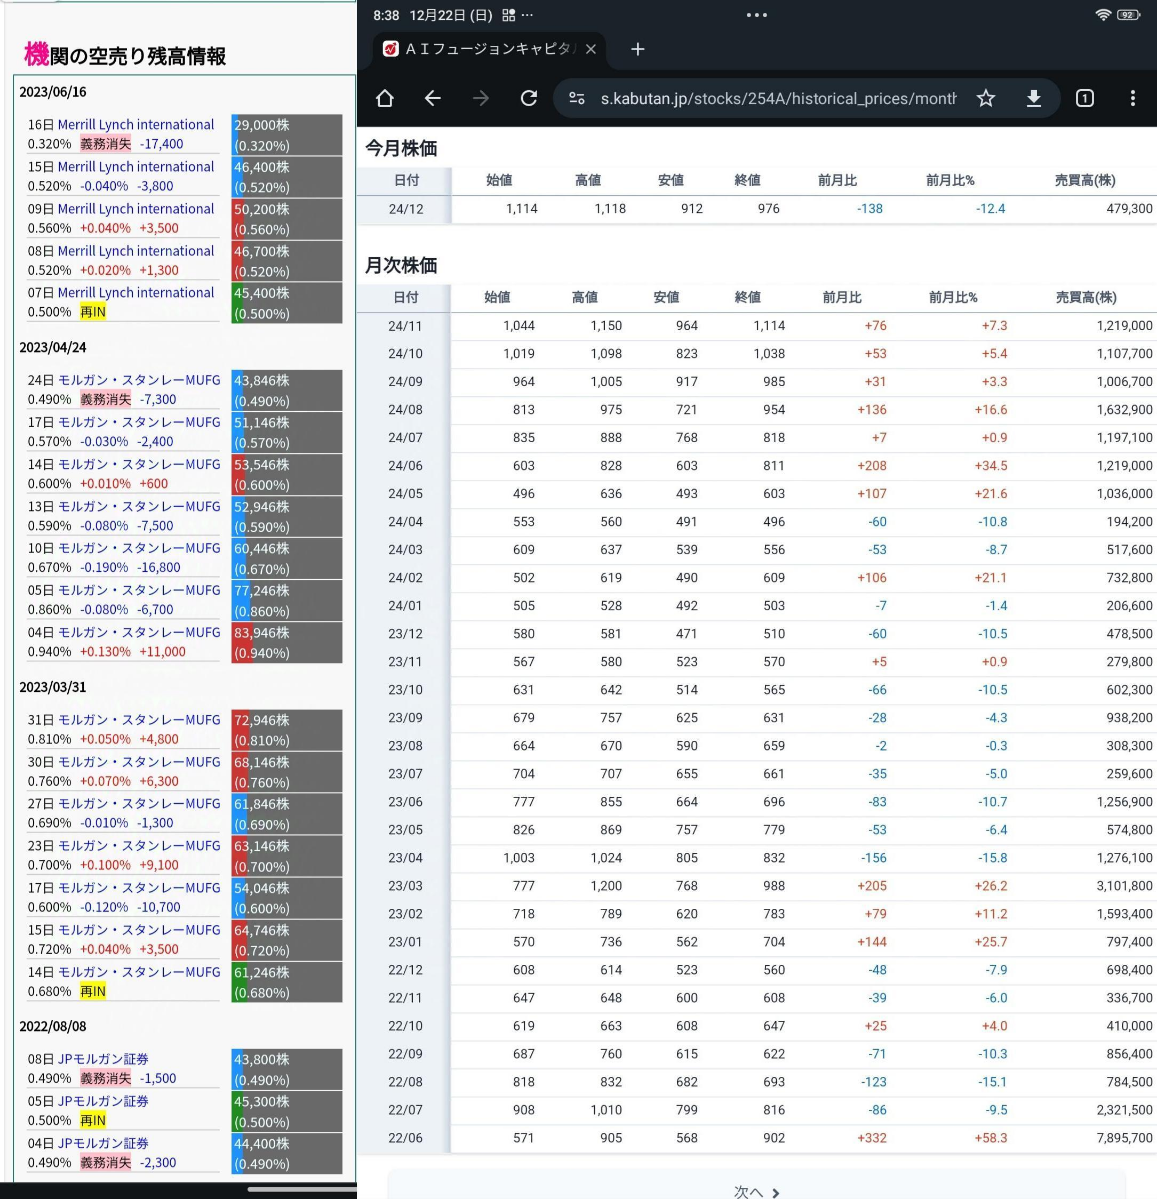Reload the kabutan page
This screenshot has height=1199, width=1157.
coord(529,98)
